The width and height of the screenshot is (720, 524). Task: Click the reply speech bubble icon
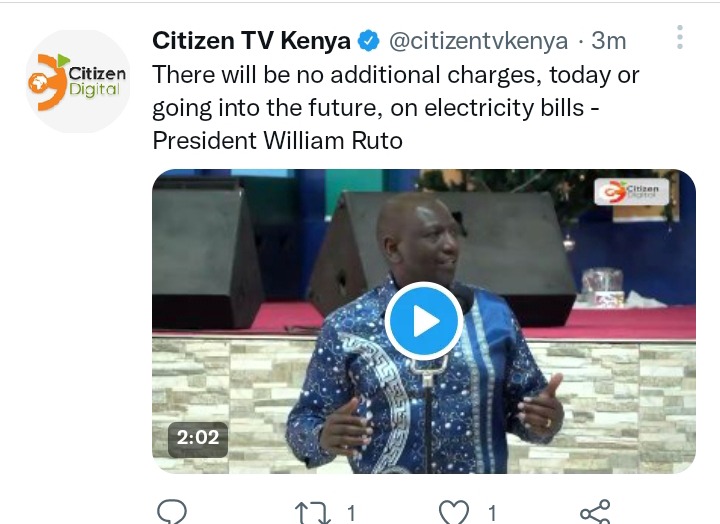[x=172, y=512]
